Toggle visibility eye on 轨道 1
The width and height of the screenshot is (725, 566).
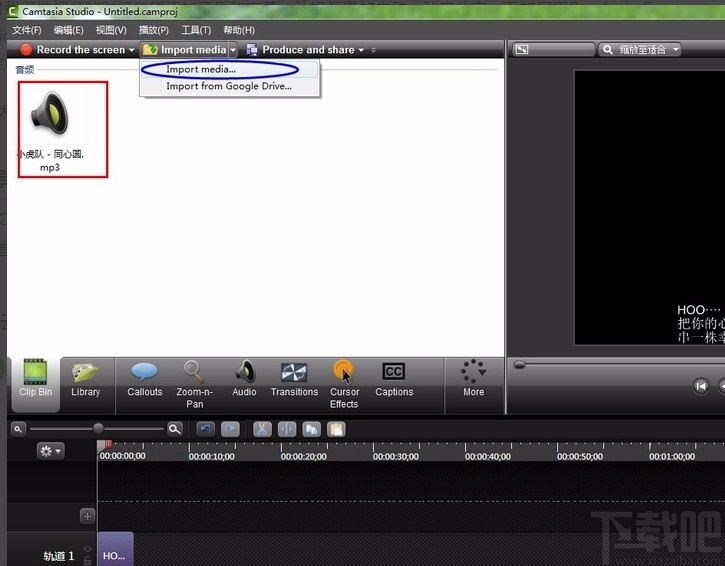pos(87,549)
